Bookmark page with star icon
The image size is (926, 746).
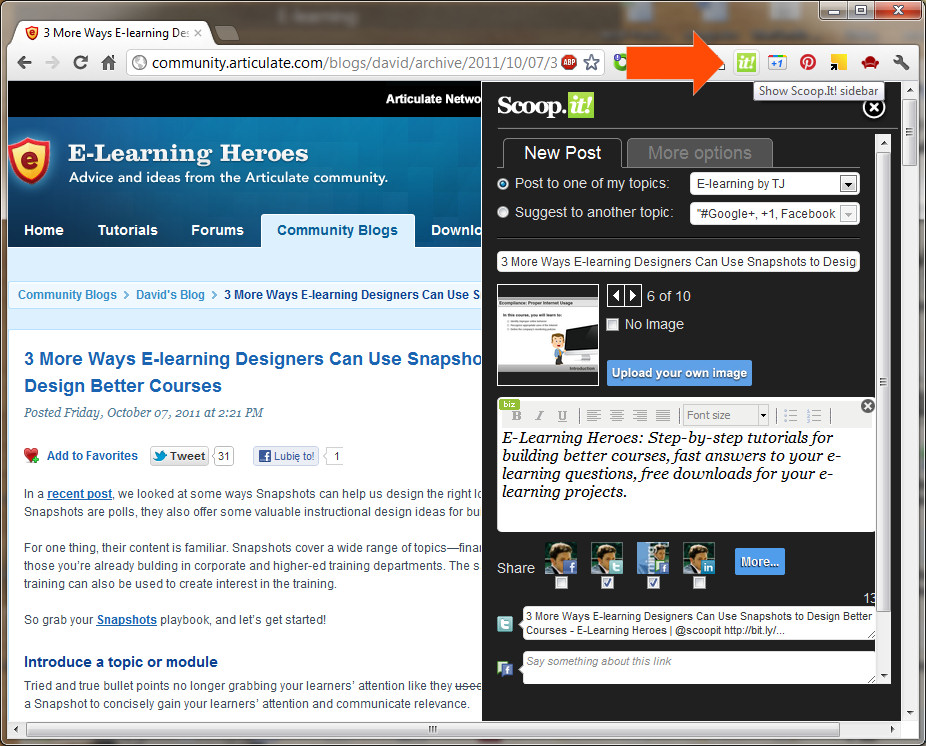tap(591, 62)
